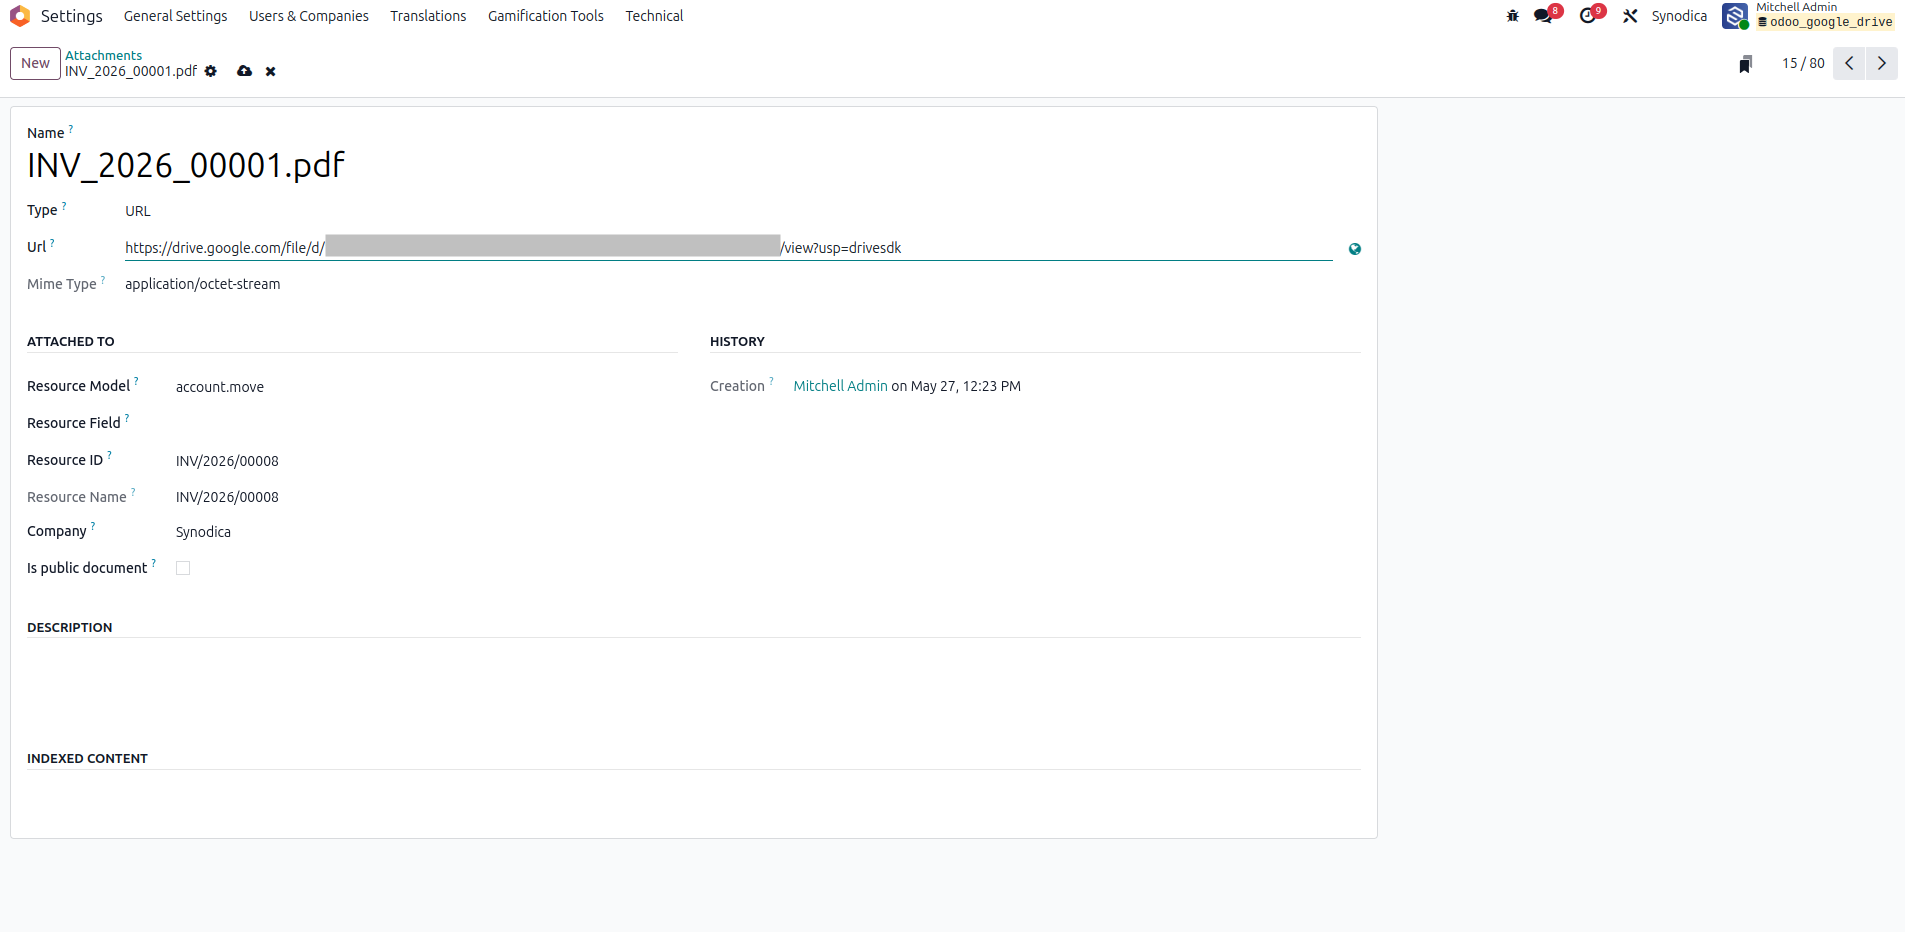The image size is (1905, 932).
Task: Go to previous record arrow
Action: pos(1849,63)
